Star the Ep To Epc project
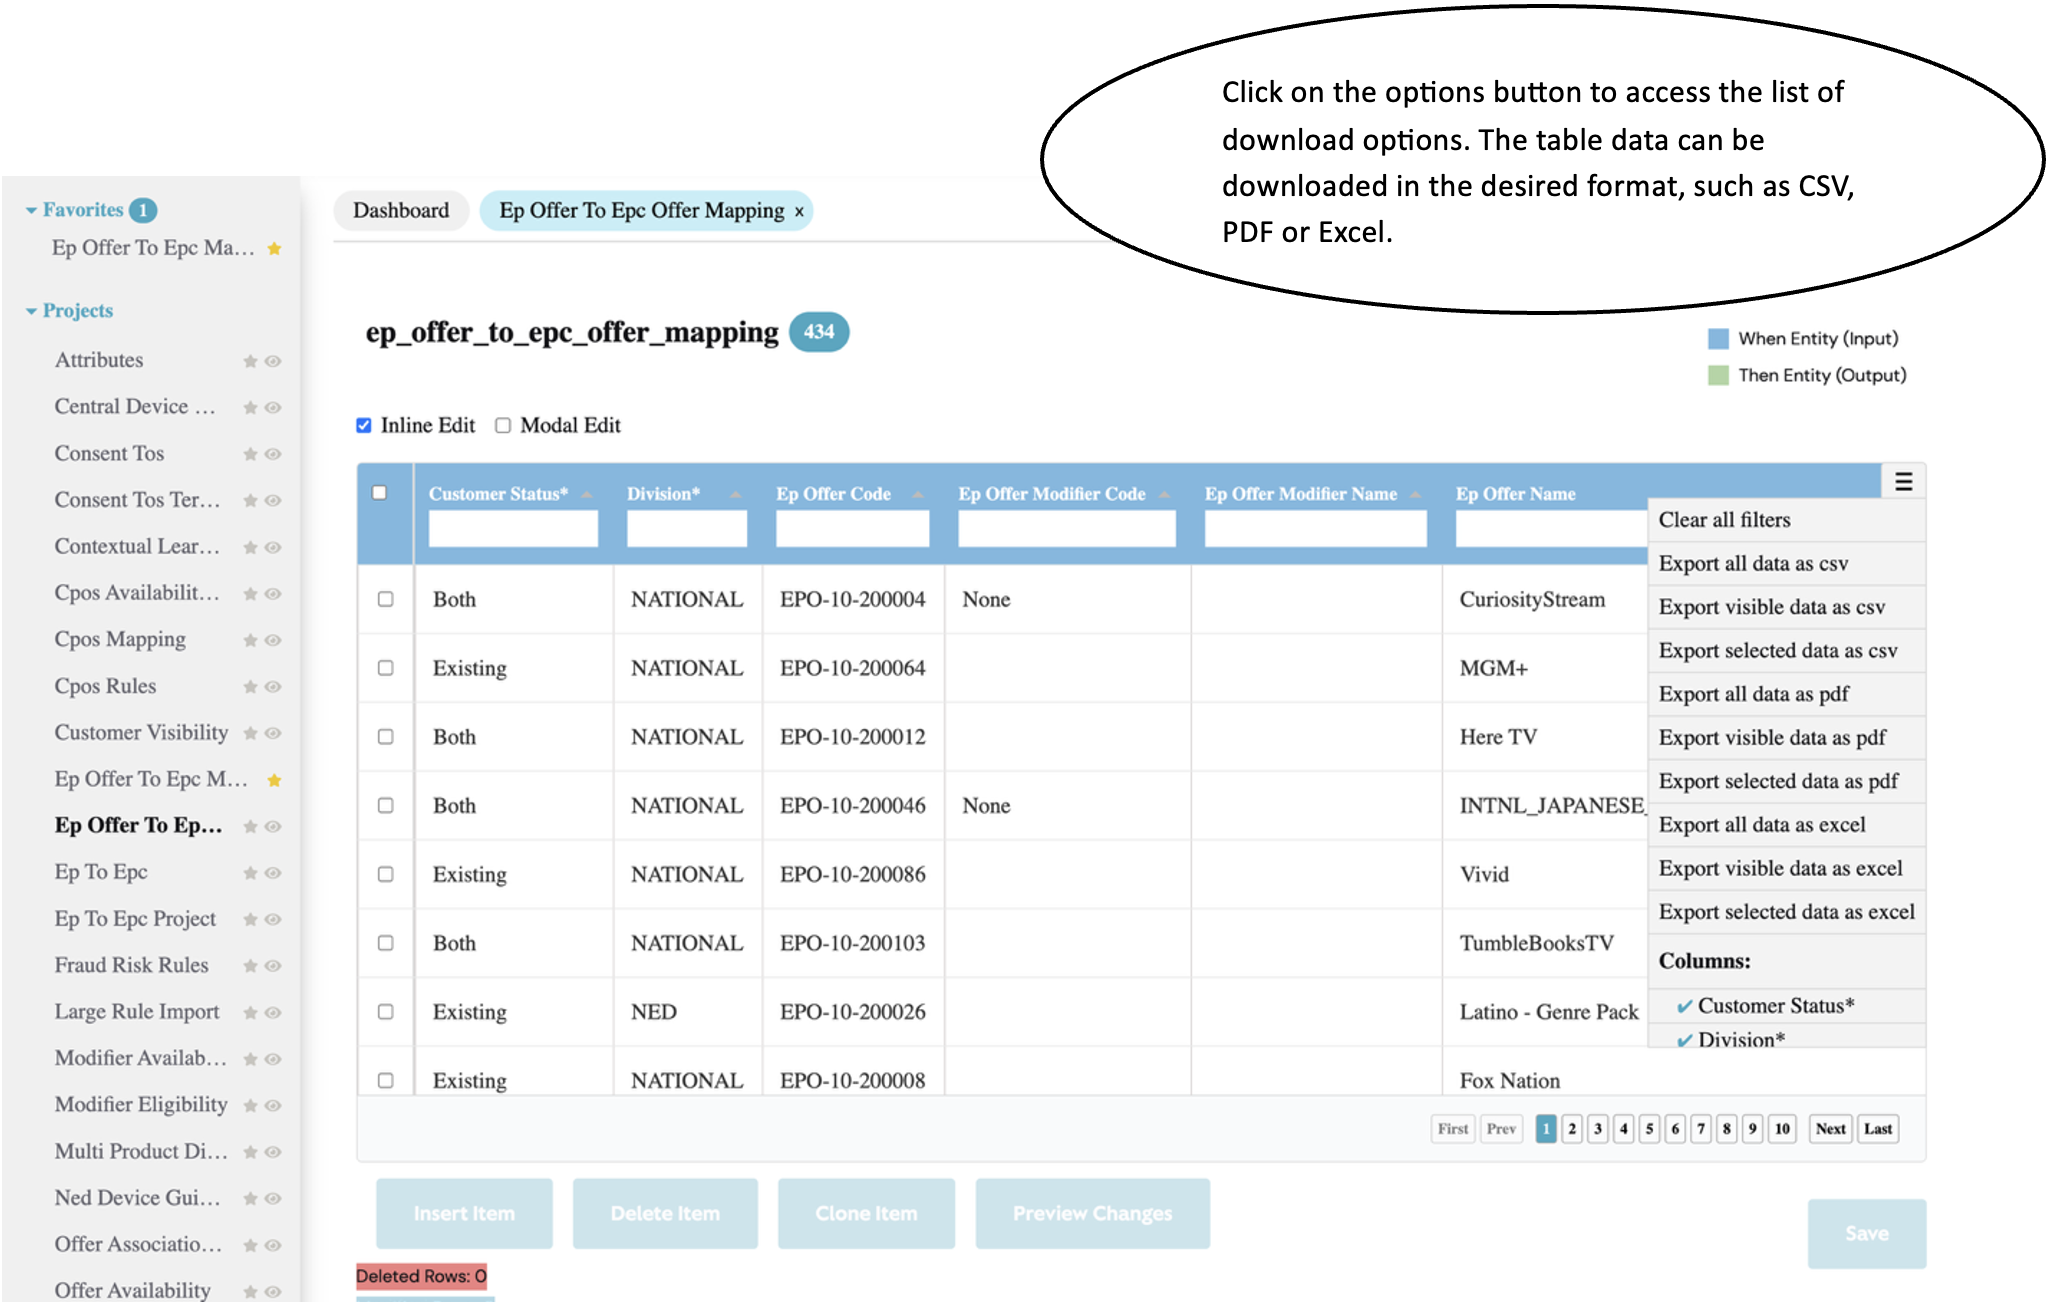 coord(250,873)
